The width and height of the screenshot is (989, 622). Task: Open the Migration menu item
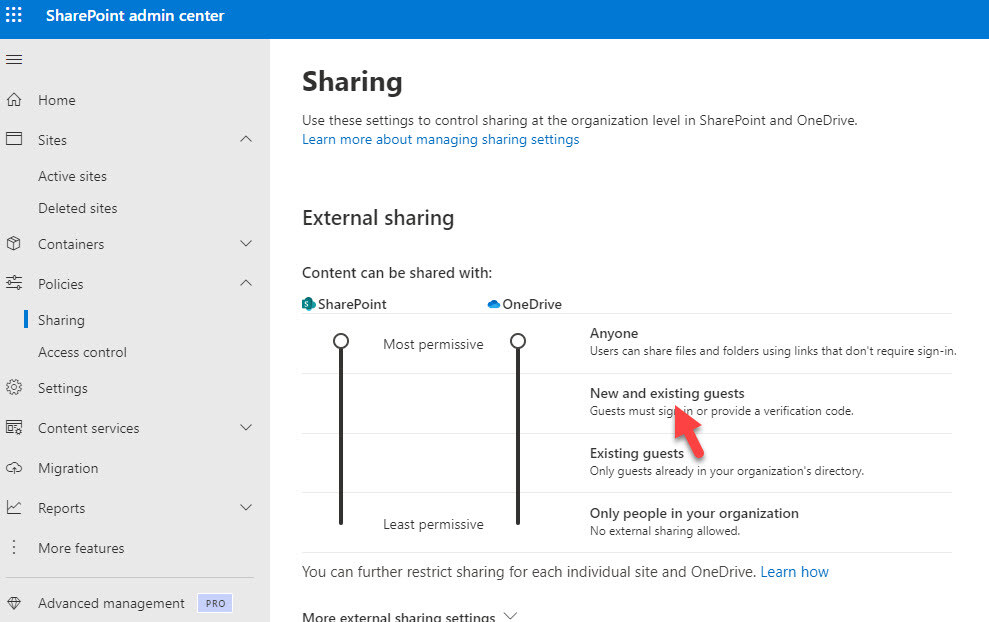pyautogui.click(x=68, y=469)
